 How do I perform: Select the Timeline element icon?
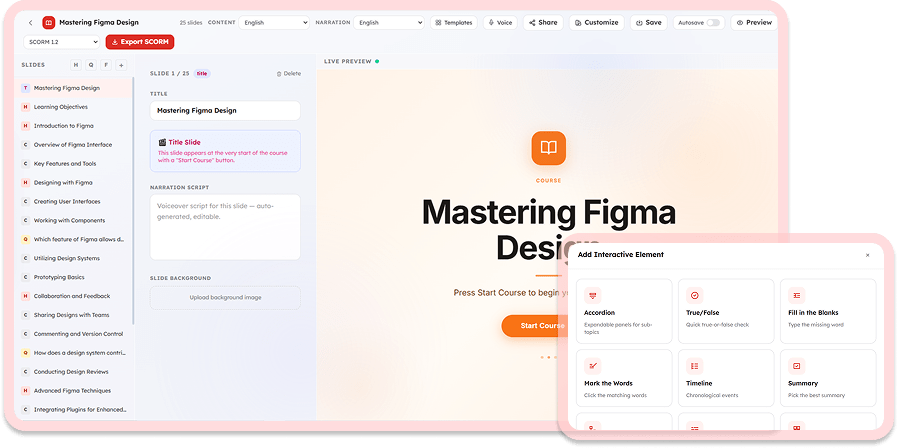[x=694, y=366]
